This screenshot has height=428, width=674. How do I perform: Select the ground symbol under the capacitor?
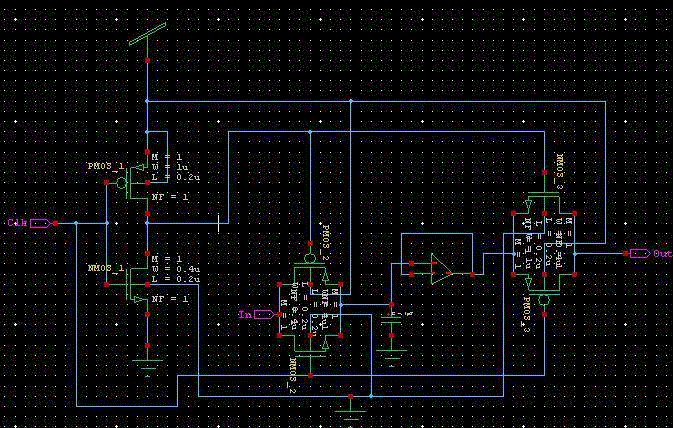tap(392, 353)
